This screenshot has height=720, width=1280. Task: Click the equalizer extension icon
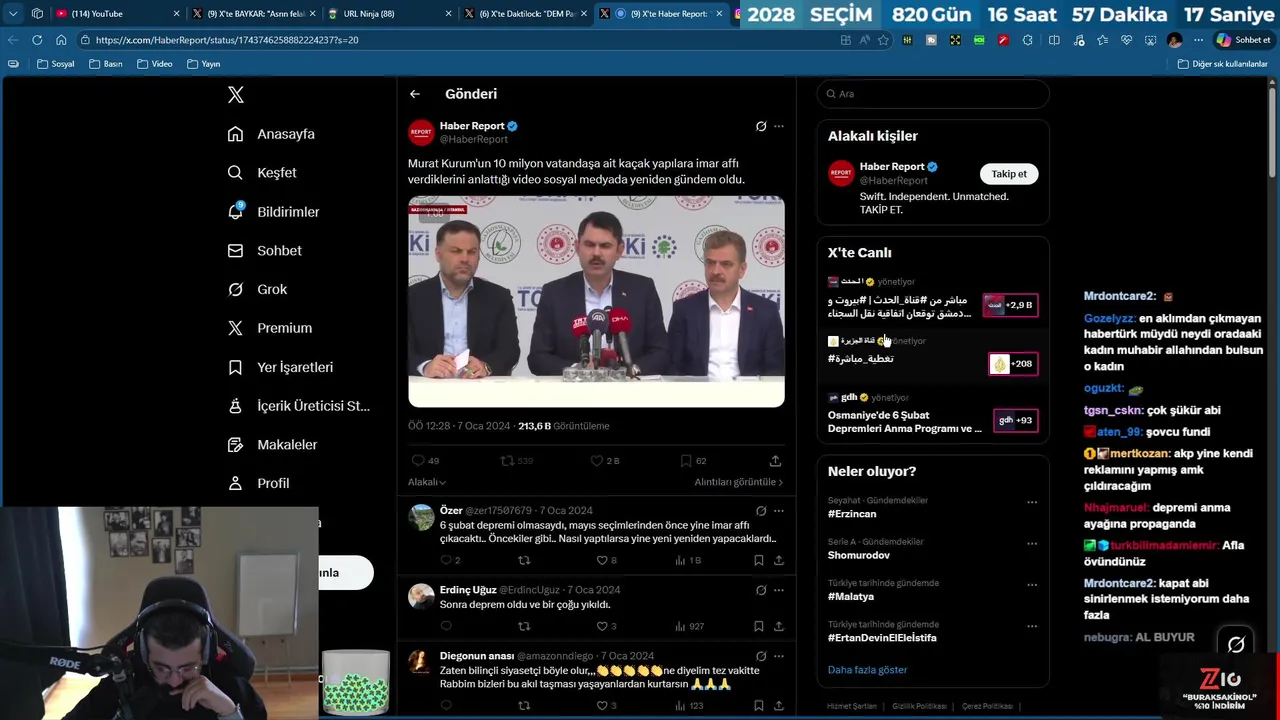pos(907,40)
